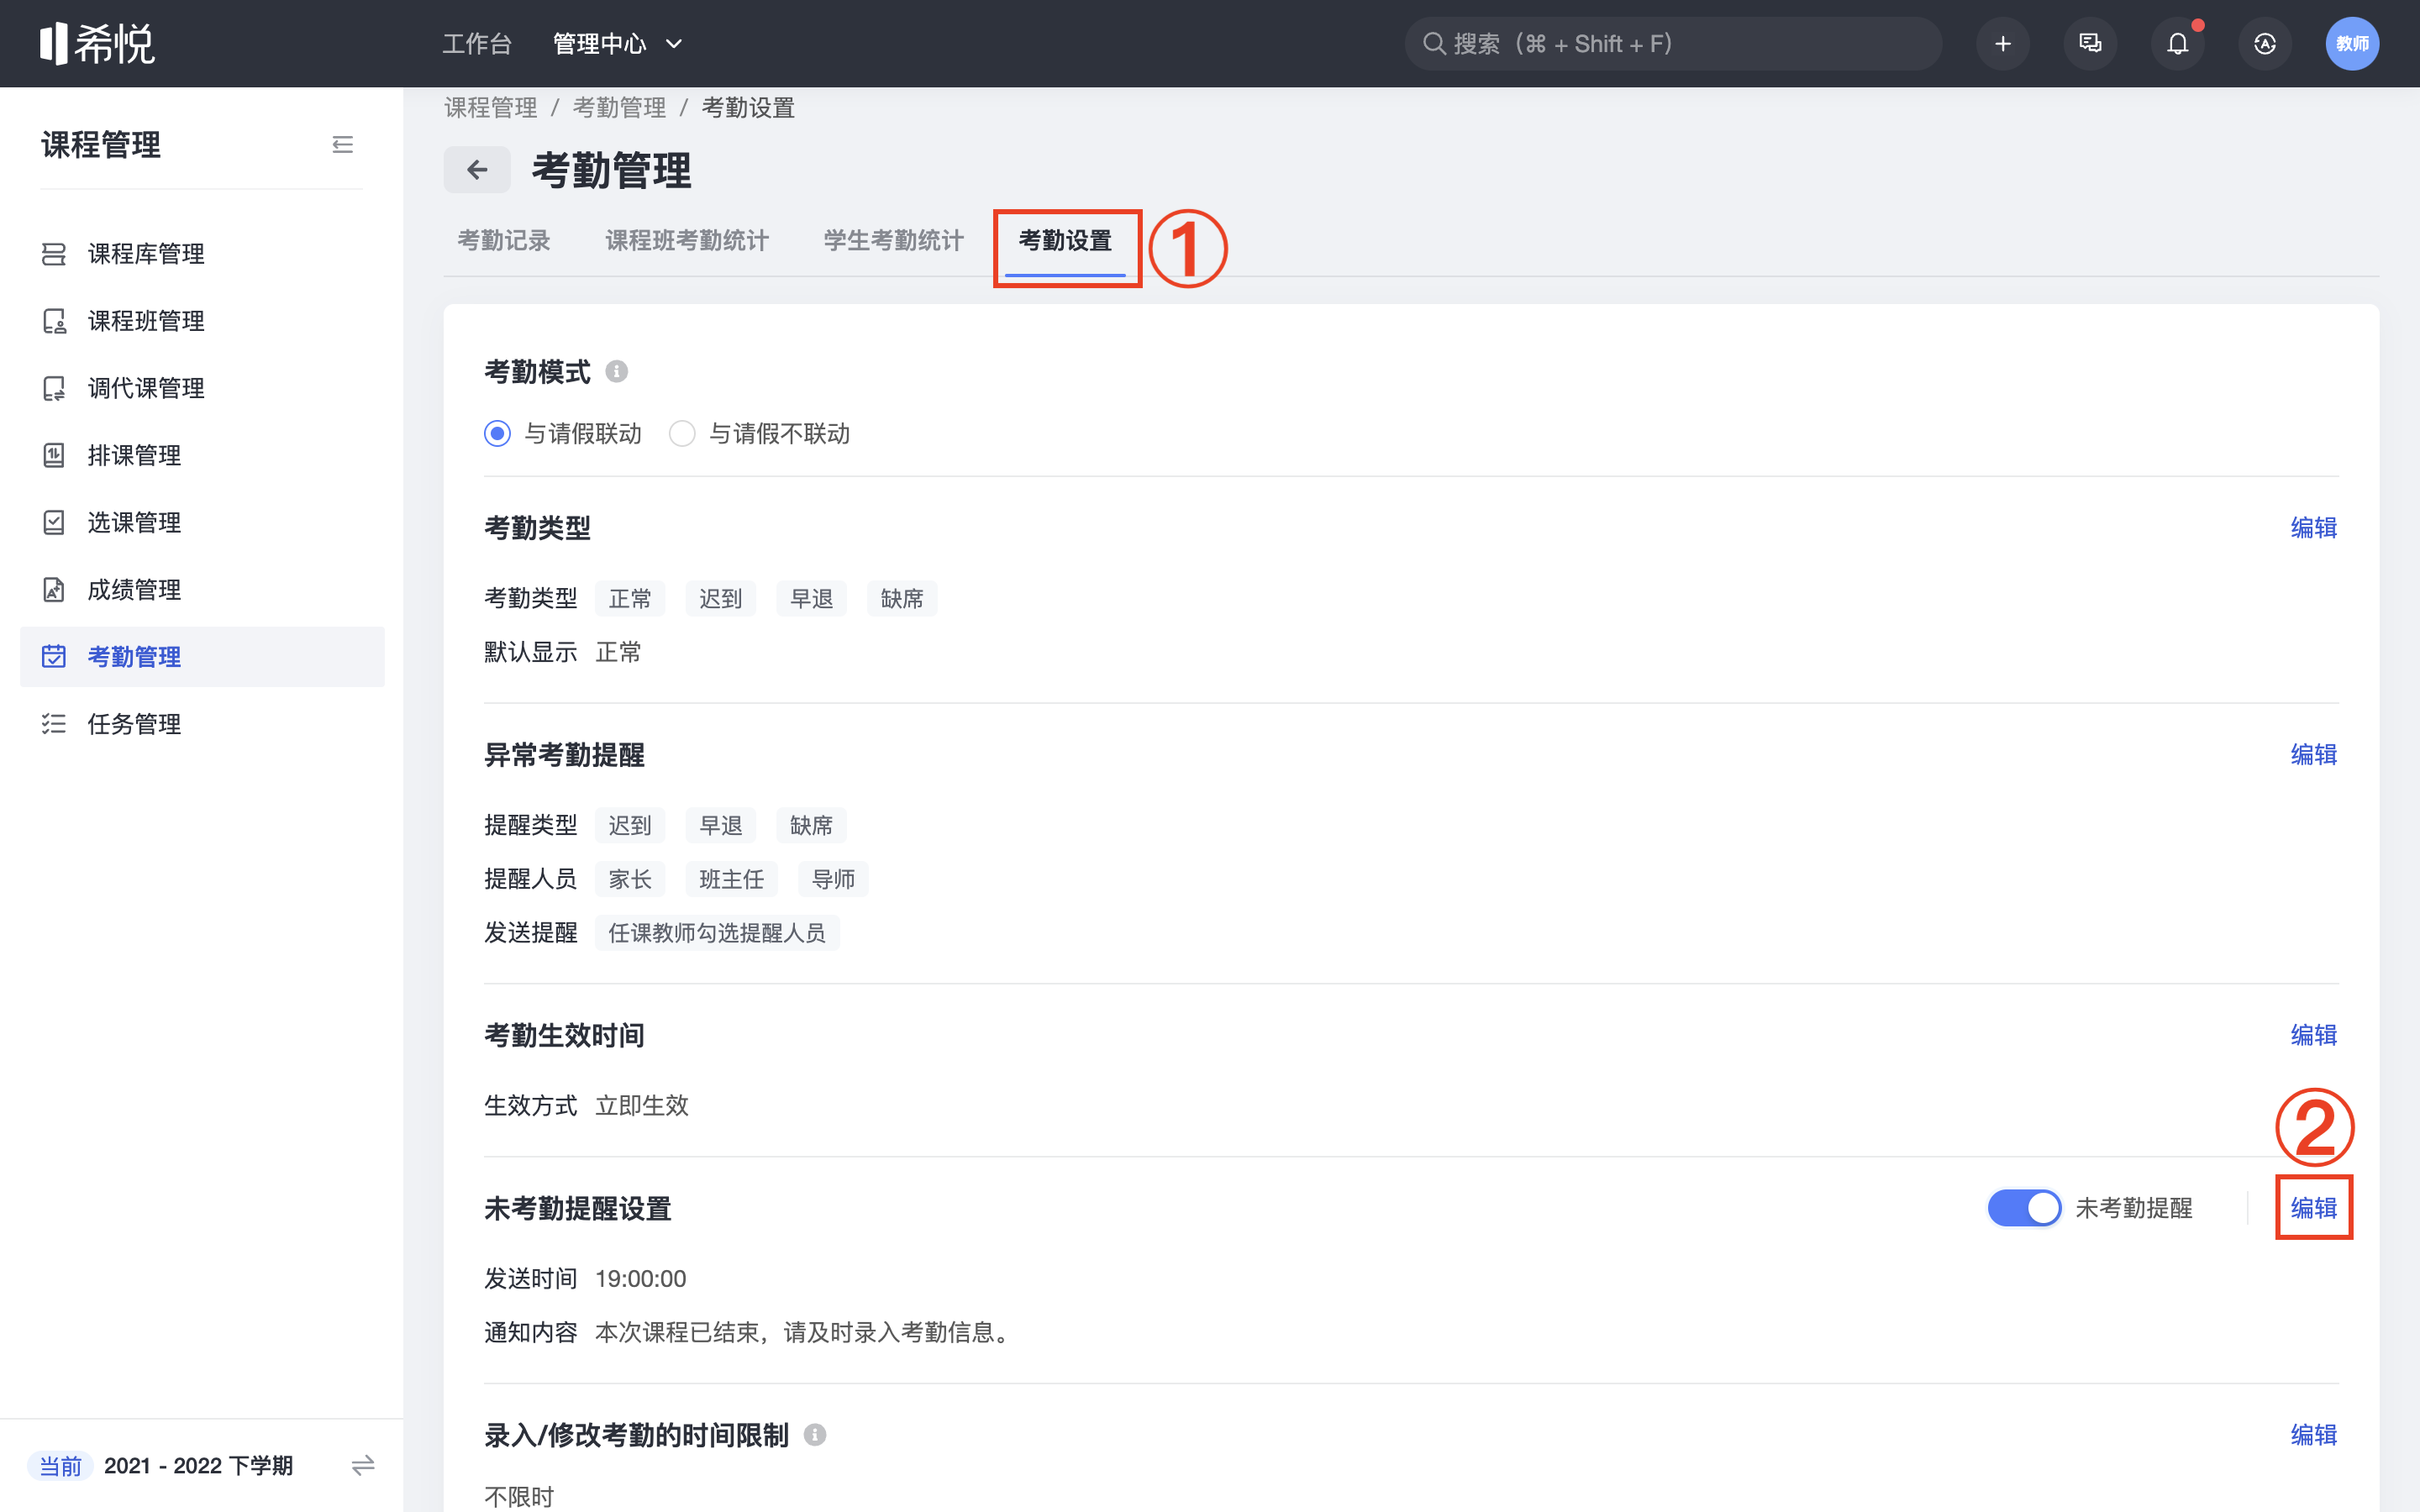The width and height of the screenshot is (2420, 1512).
Task: Click into the 搜索 input field
Action: coord(1673,44)
